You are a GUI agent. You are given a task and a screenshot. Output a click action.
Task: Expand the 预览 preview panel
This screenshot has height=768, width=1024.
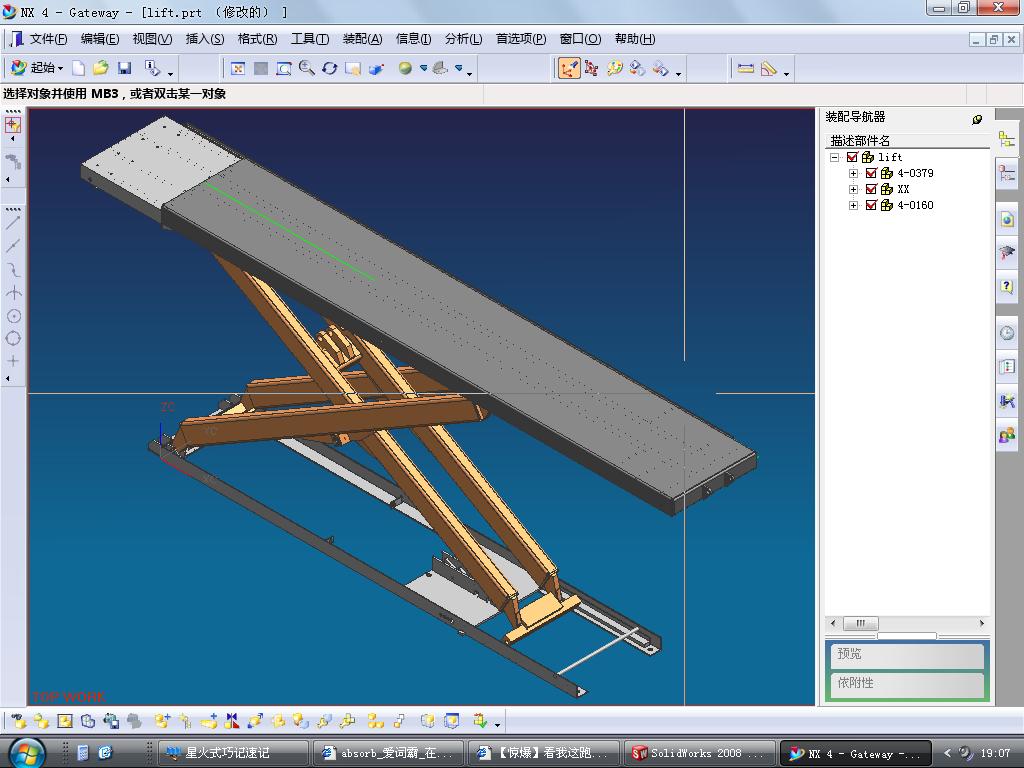(907, 654)
